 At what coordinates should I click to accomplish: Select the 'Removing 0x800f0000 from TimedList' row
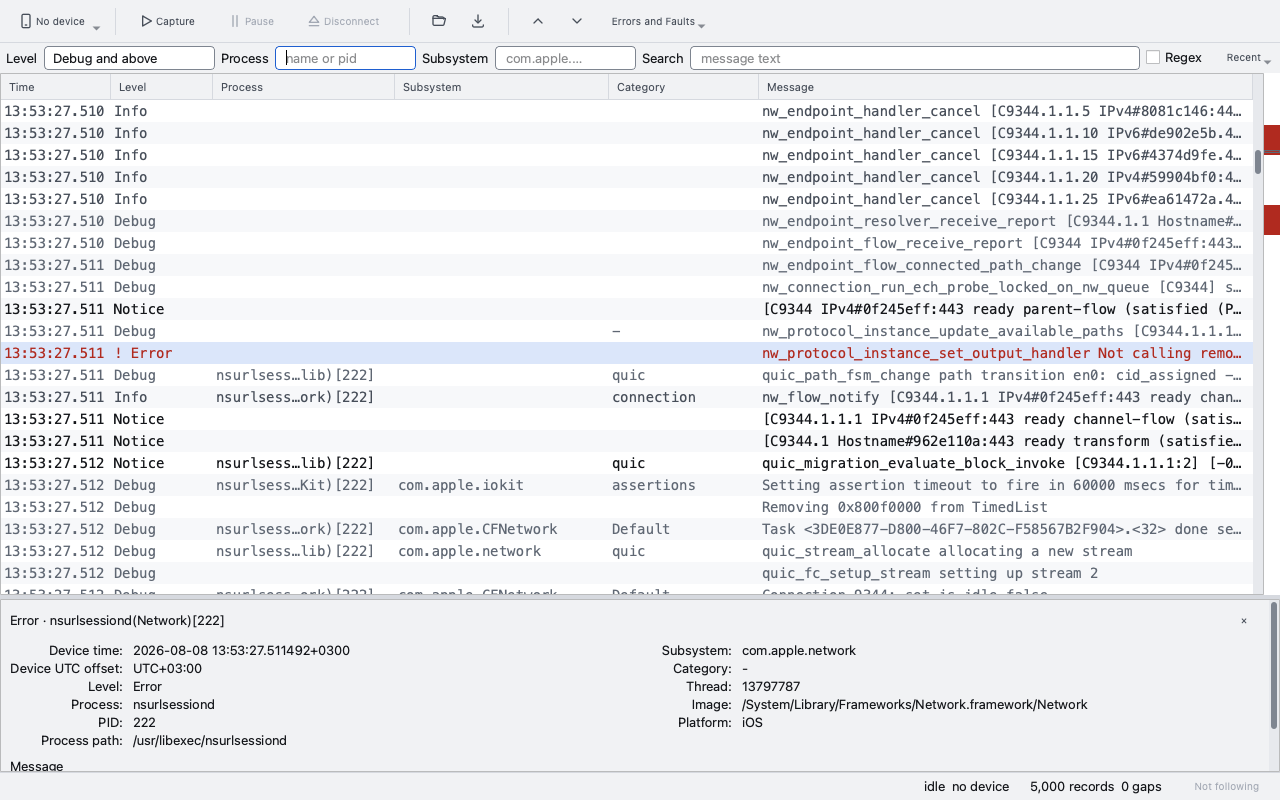[626, 507]
